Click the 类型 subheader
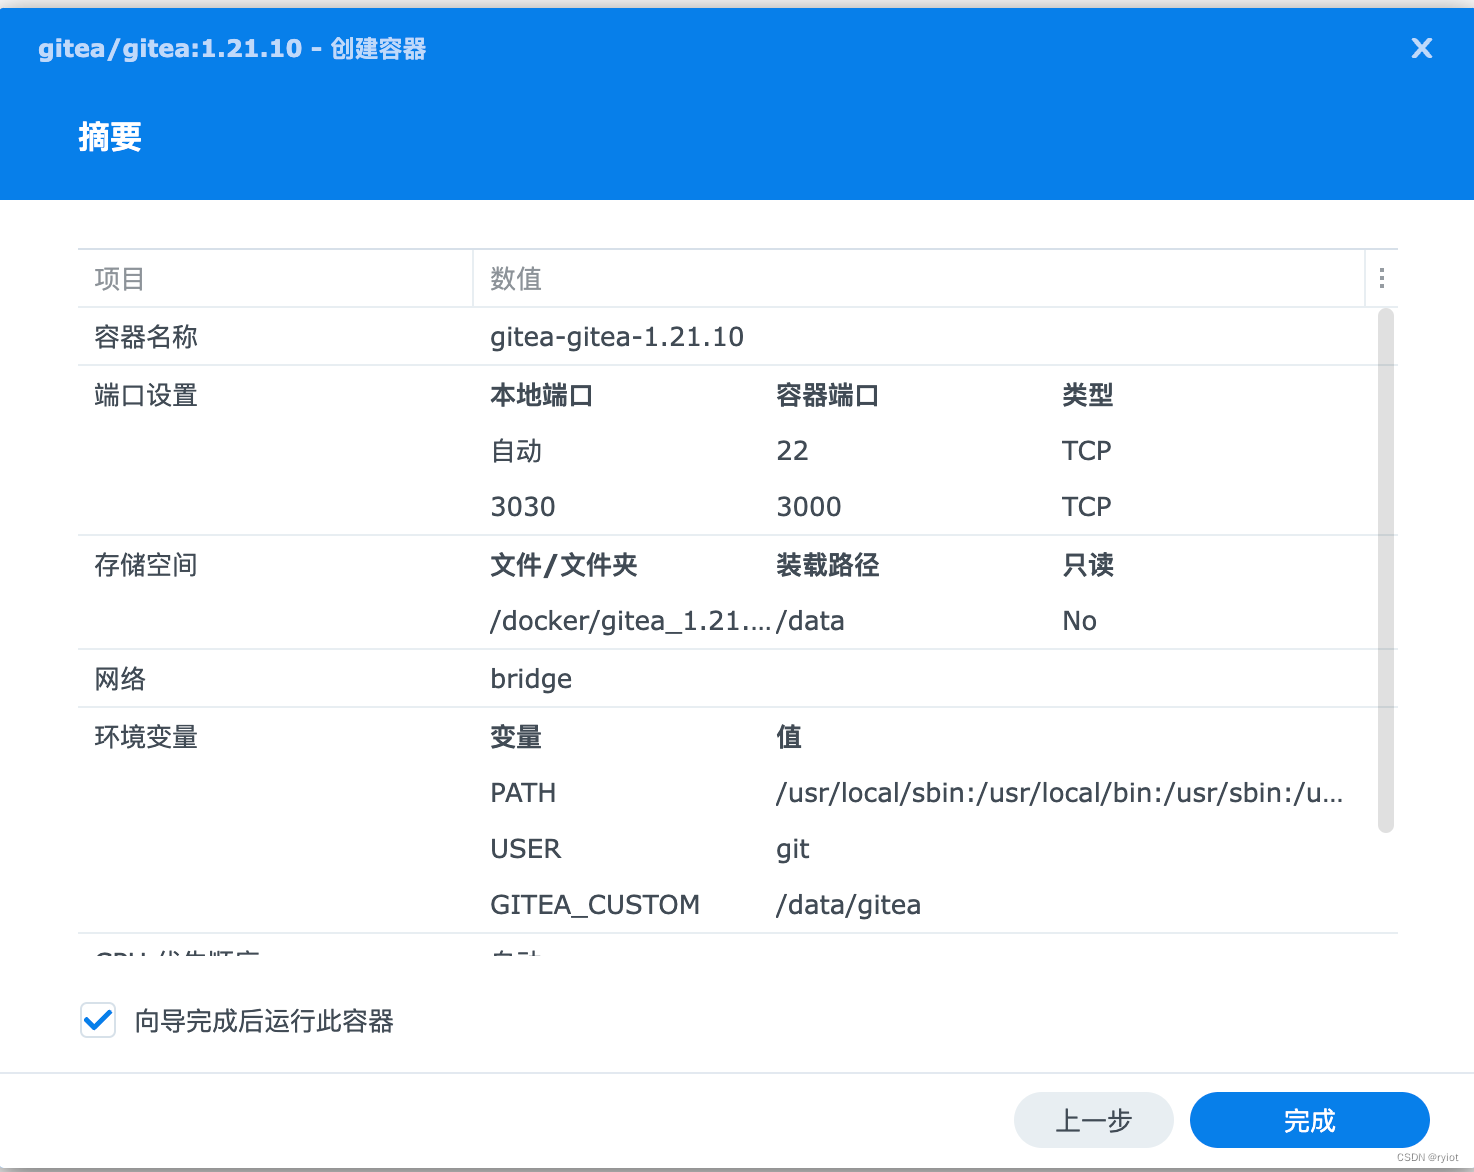 1088,395
